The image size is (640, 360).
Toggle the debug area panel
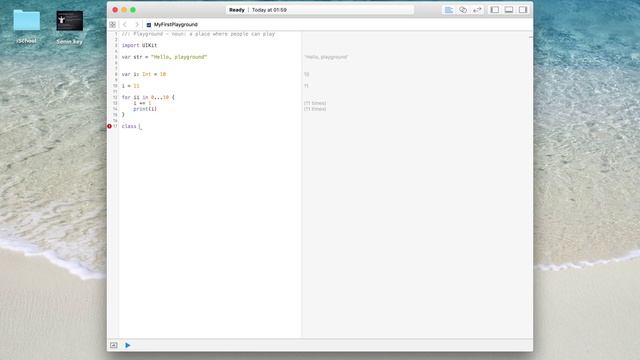click(x=509, y=10)
